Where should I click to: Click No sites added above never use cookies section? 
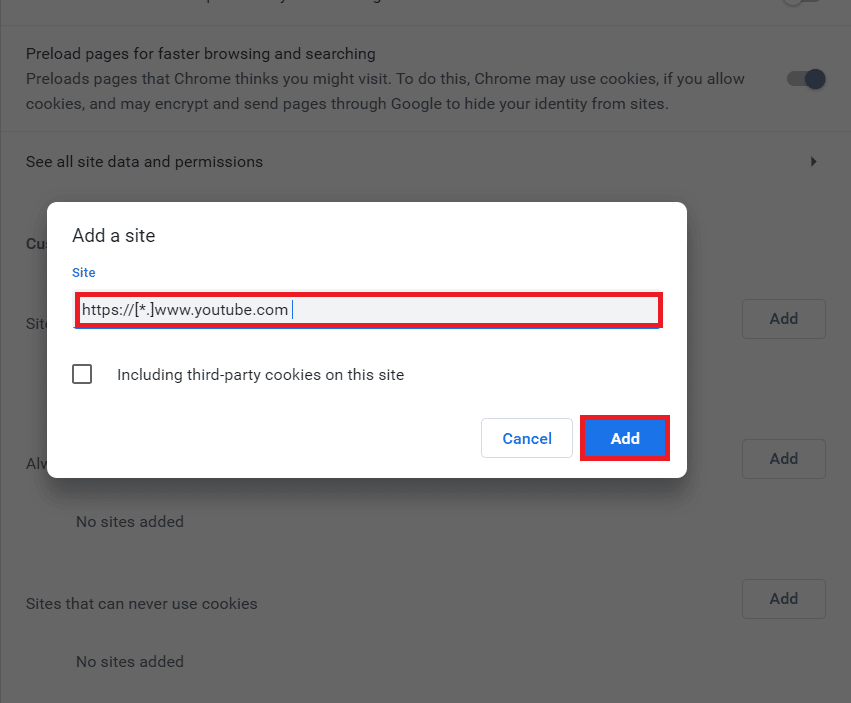click(x=130, y=522)
